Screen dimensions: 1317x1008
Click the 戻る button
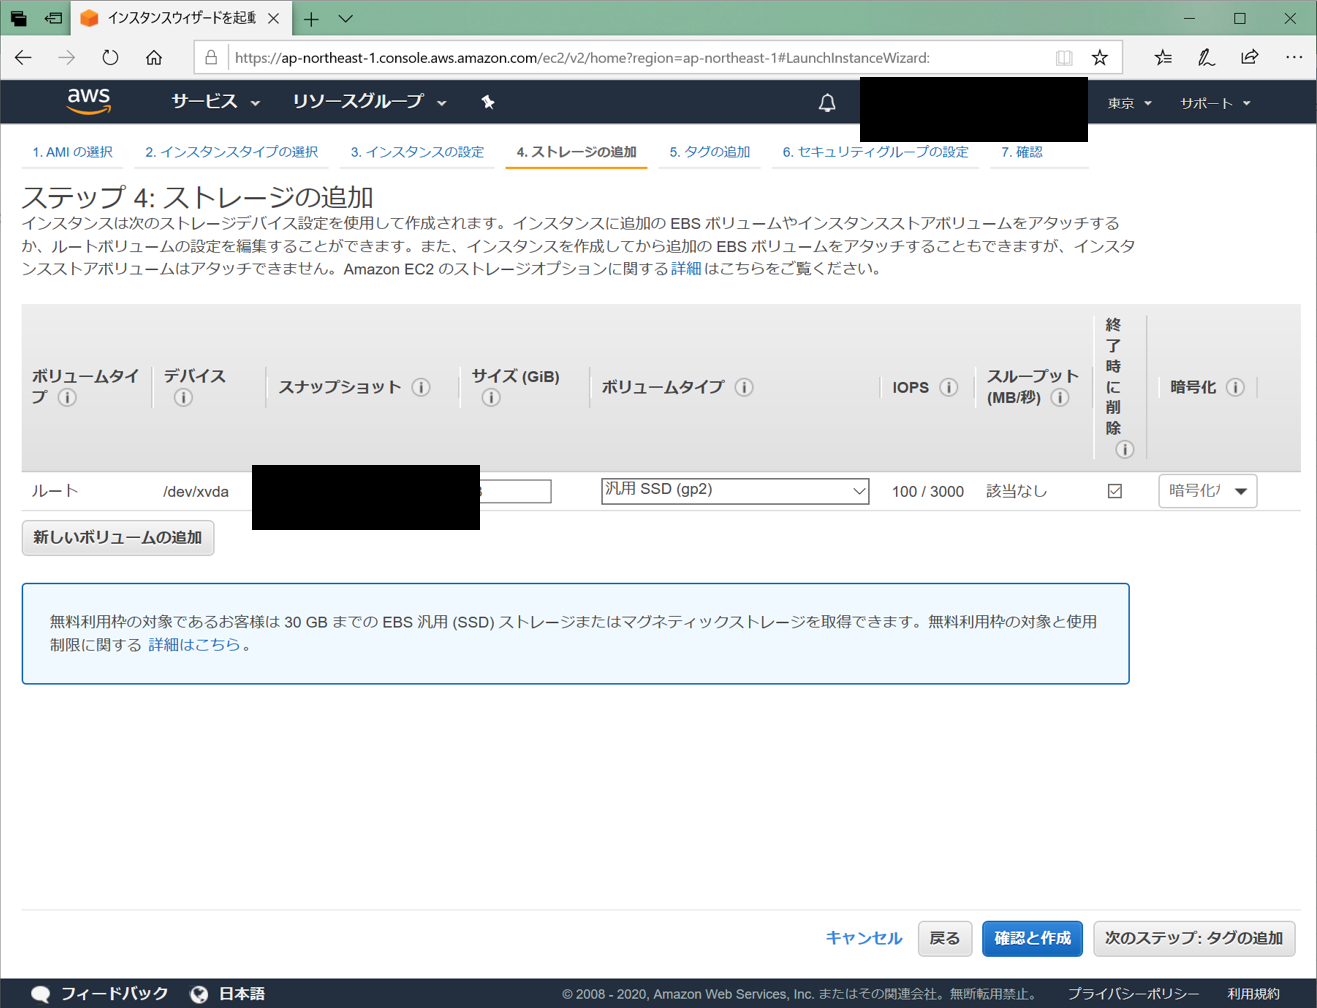[x=945, y=938]
